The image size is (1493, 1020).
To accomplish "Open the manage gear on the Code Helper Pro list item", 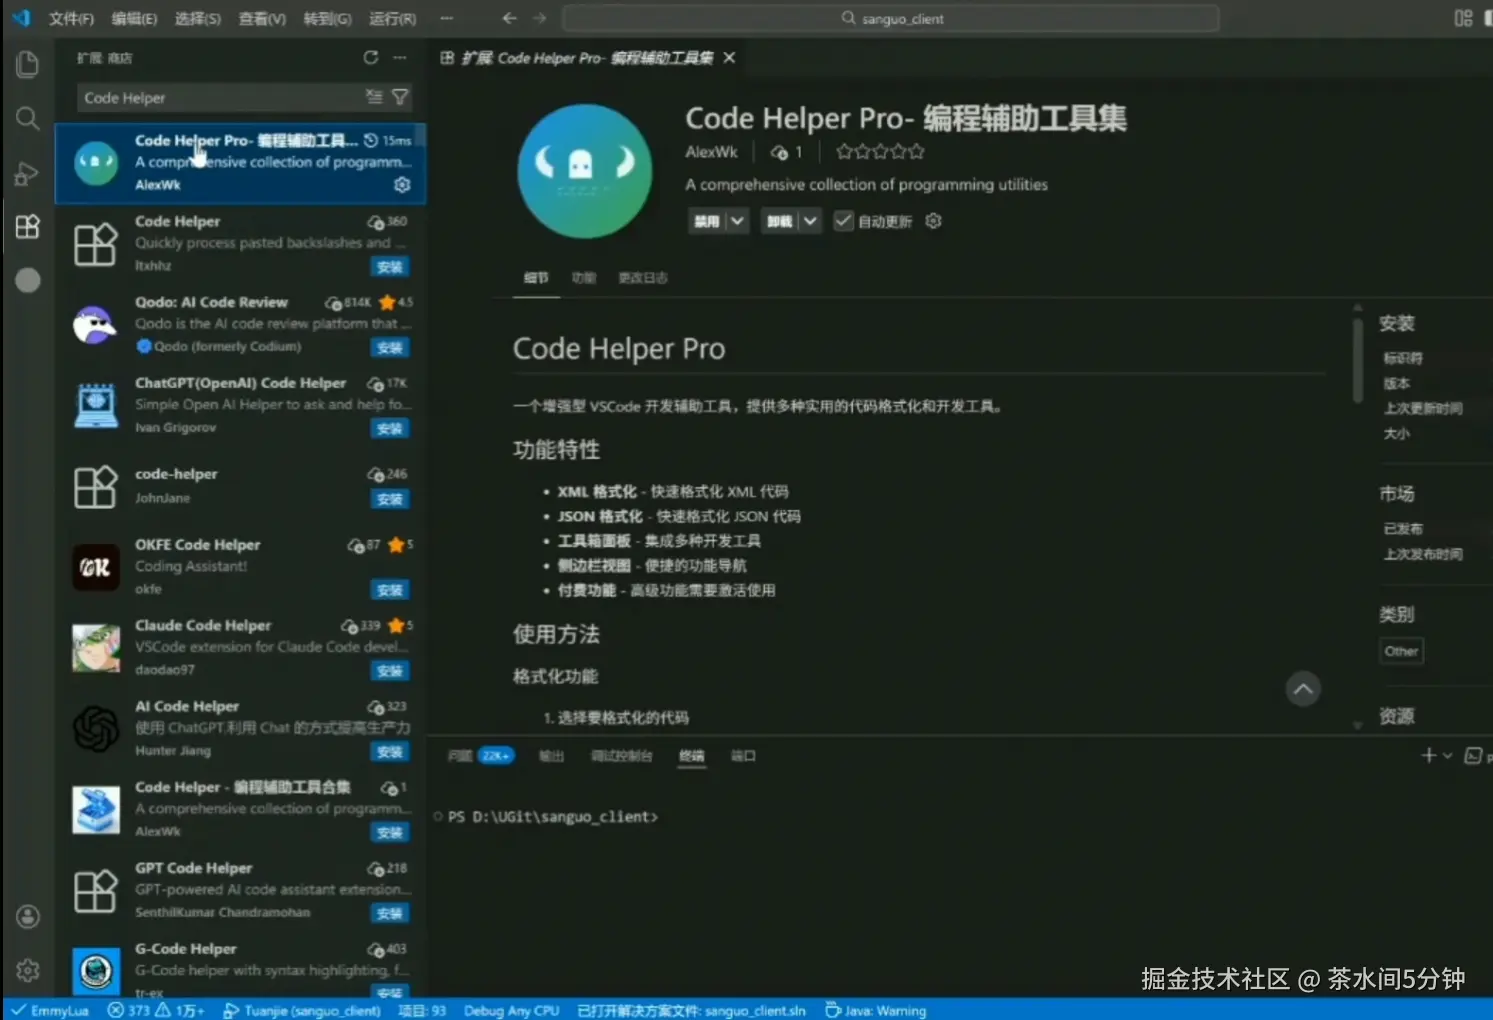I will tap(402, 184).
